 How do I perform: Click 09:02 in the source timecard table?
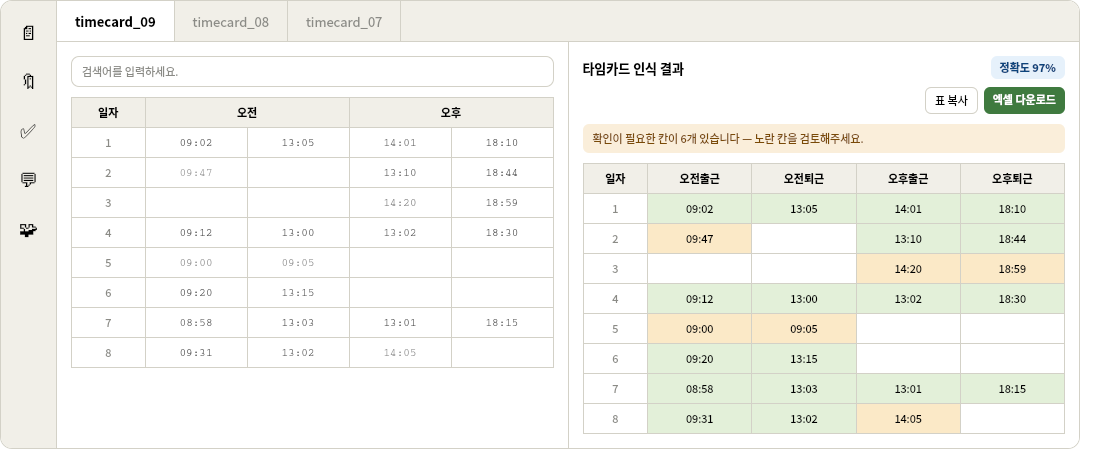tap(196, 143)
